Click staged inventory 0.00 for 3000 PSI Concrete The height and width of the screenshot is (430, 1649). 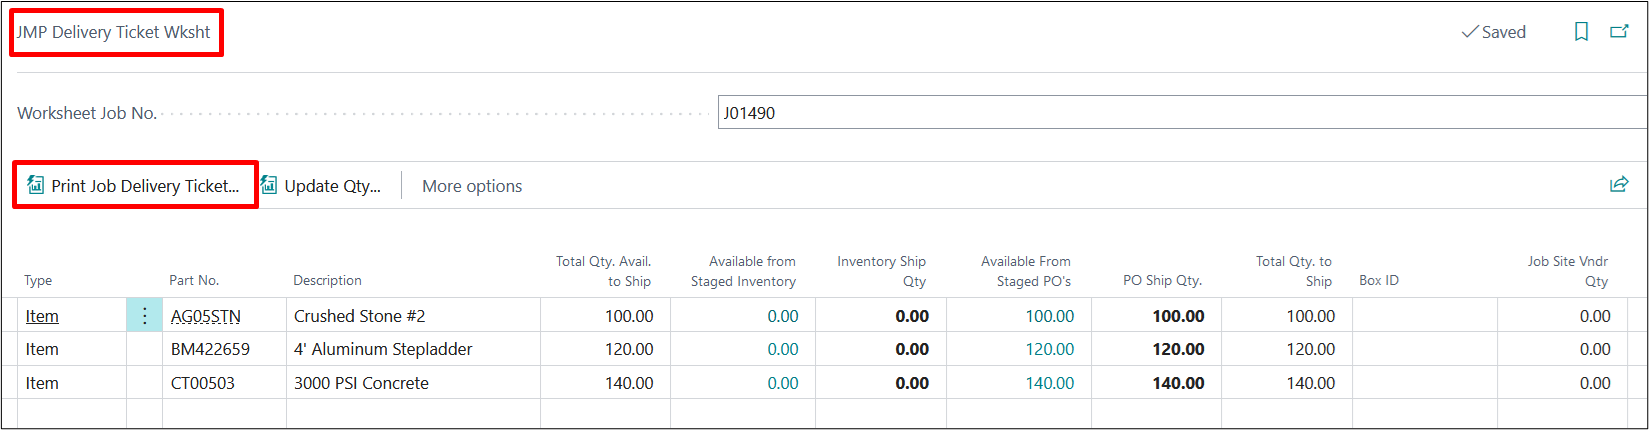pos(782,383)
